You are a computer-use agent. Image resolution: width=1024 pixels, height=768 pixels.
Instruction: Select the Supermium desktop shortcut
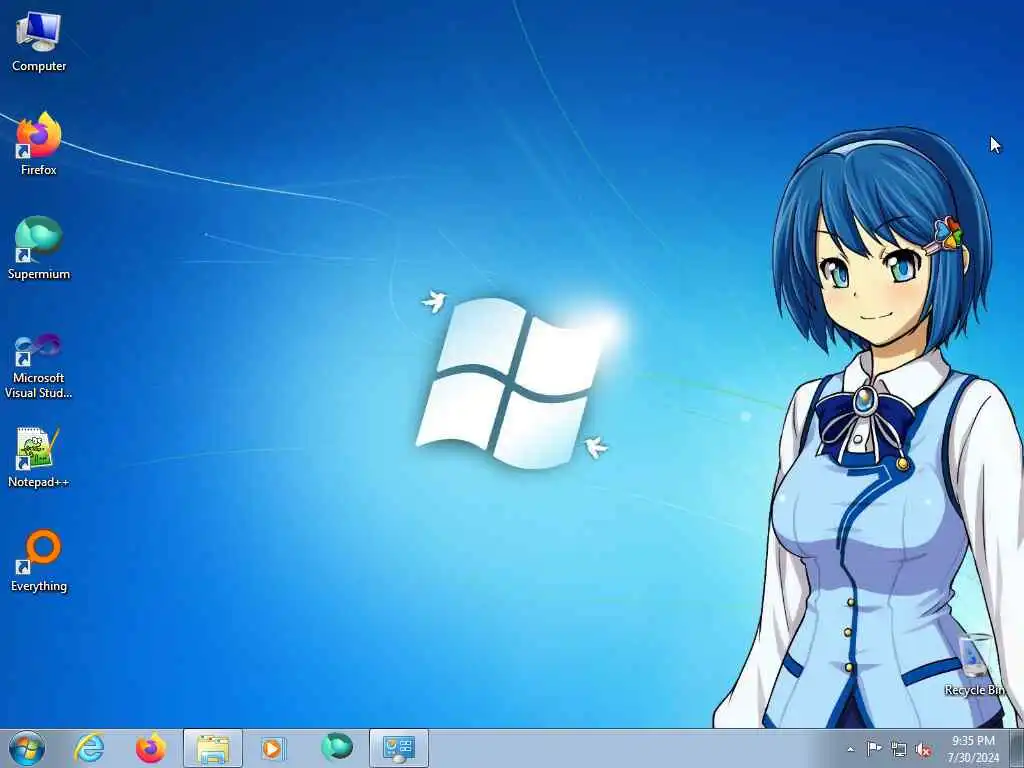39,248
